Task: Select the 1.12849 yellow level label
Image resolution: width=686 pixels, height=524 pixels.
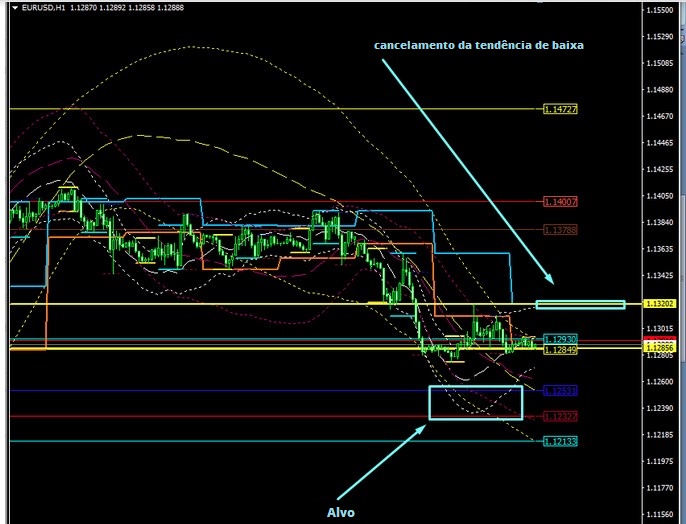Action: pos(560,349)
